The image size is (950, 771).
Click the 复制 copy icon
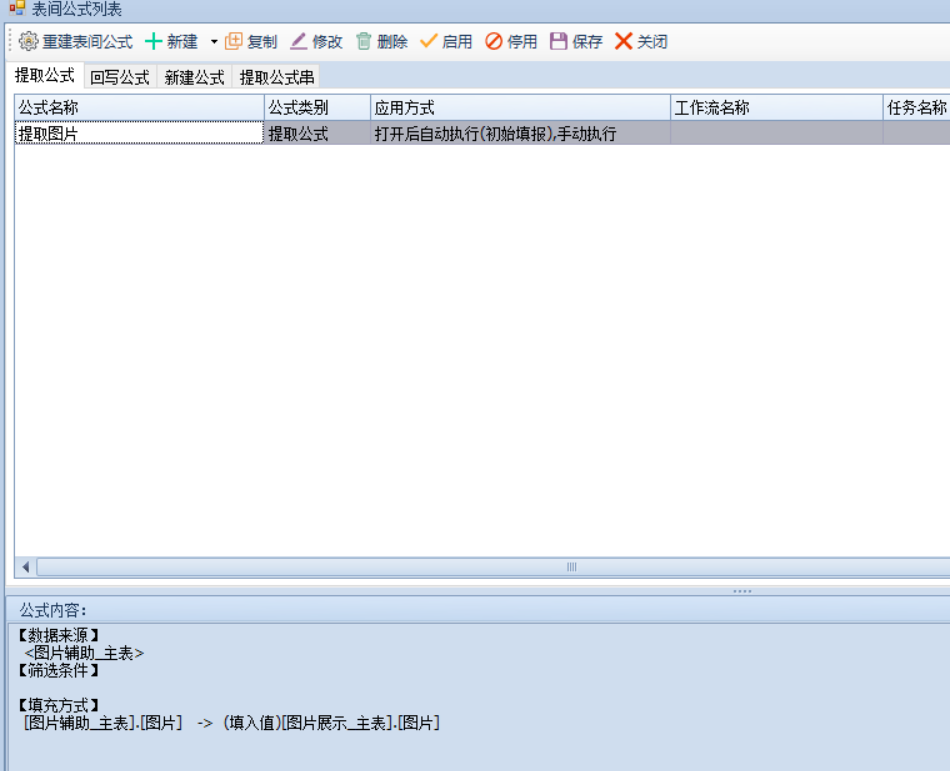(234, 42)
